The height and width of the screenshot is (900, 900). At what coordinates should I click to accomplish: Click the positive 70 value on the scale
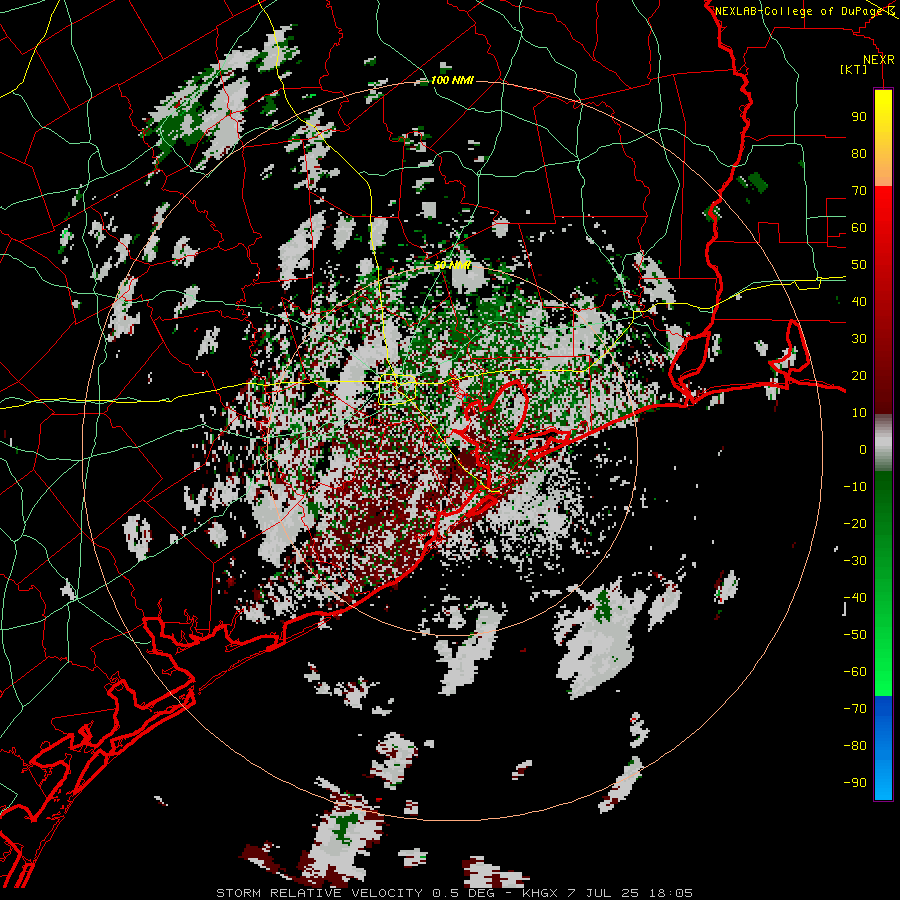(x=859, y=191)
